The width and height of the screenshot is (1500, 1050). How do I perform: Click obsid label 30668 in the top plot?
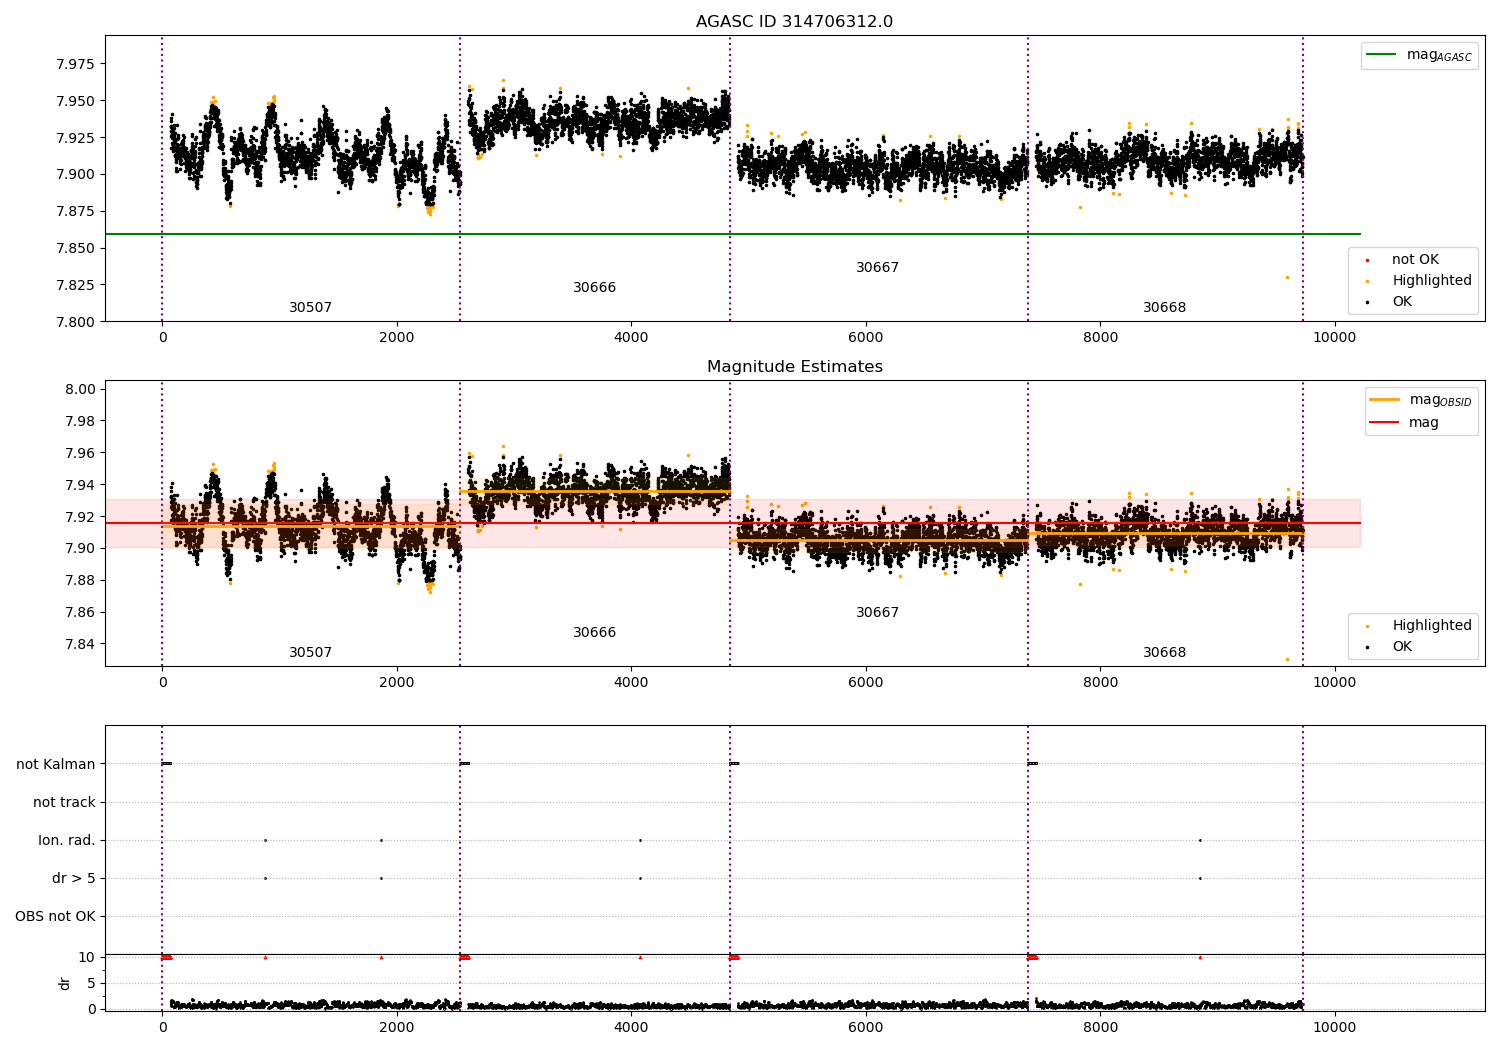click(1164, 308)
